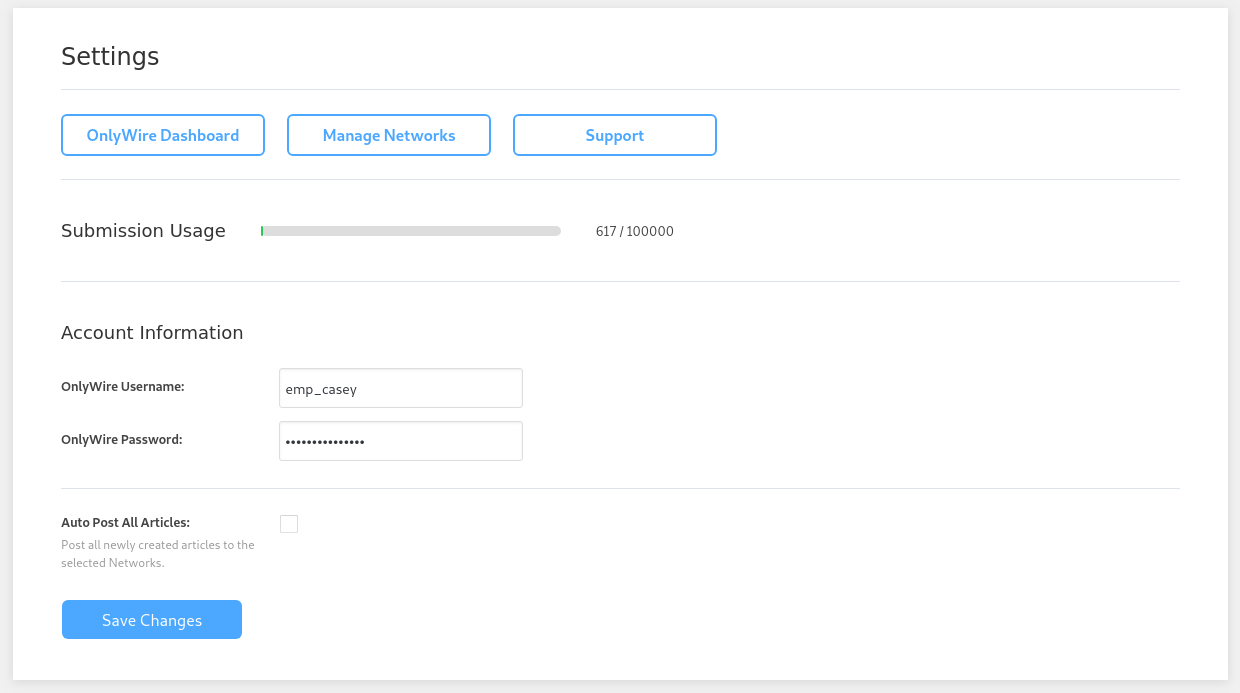1240x693 pixels.
Task: Click the 'OnlyWire Password:' label
Action: (122, 439)
